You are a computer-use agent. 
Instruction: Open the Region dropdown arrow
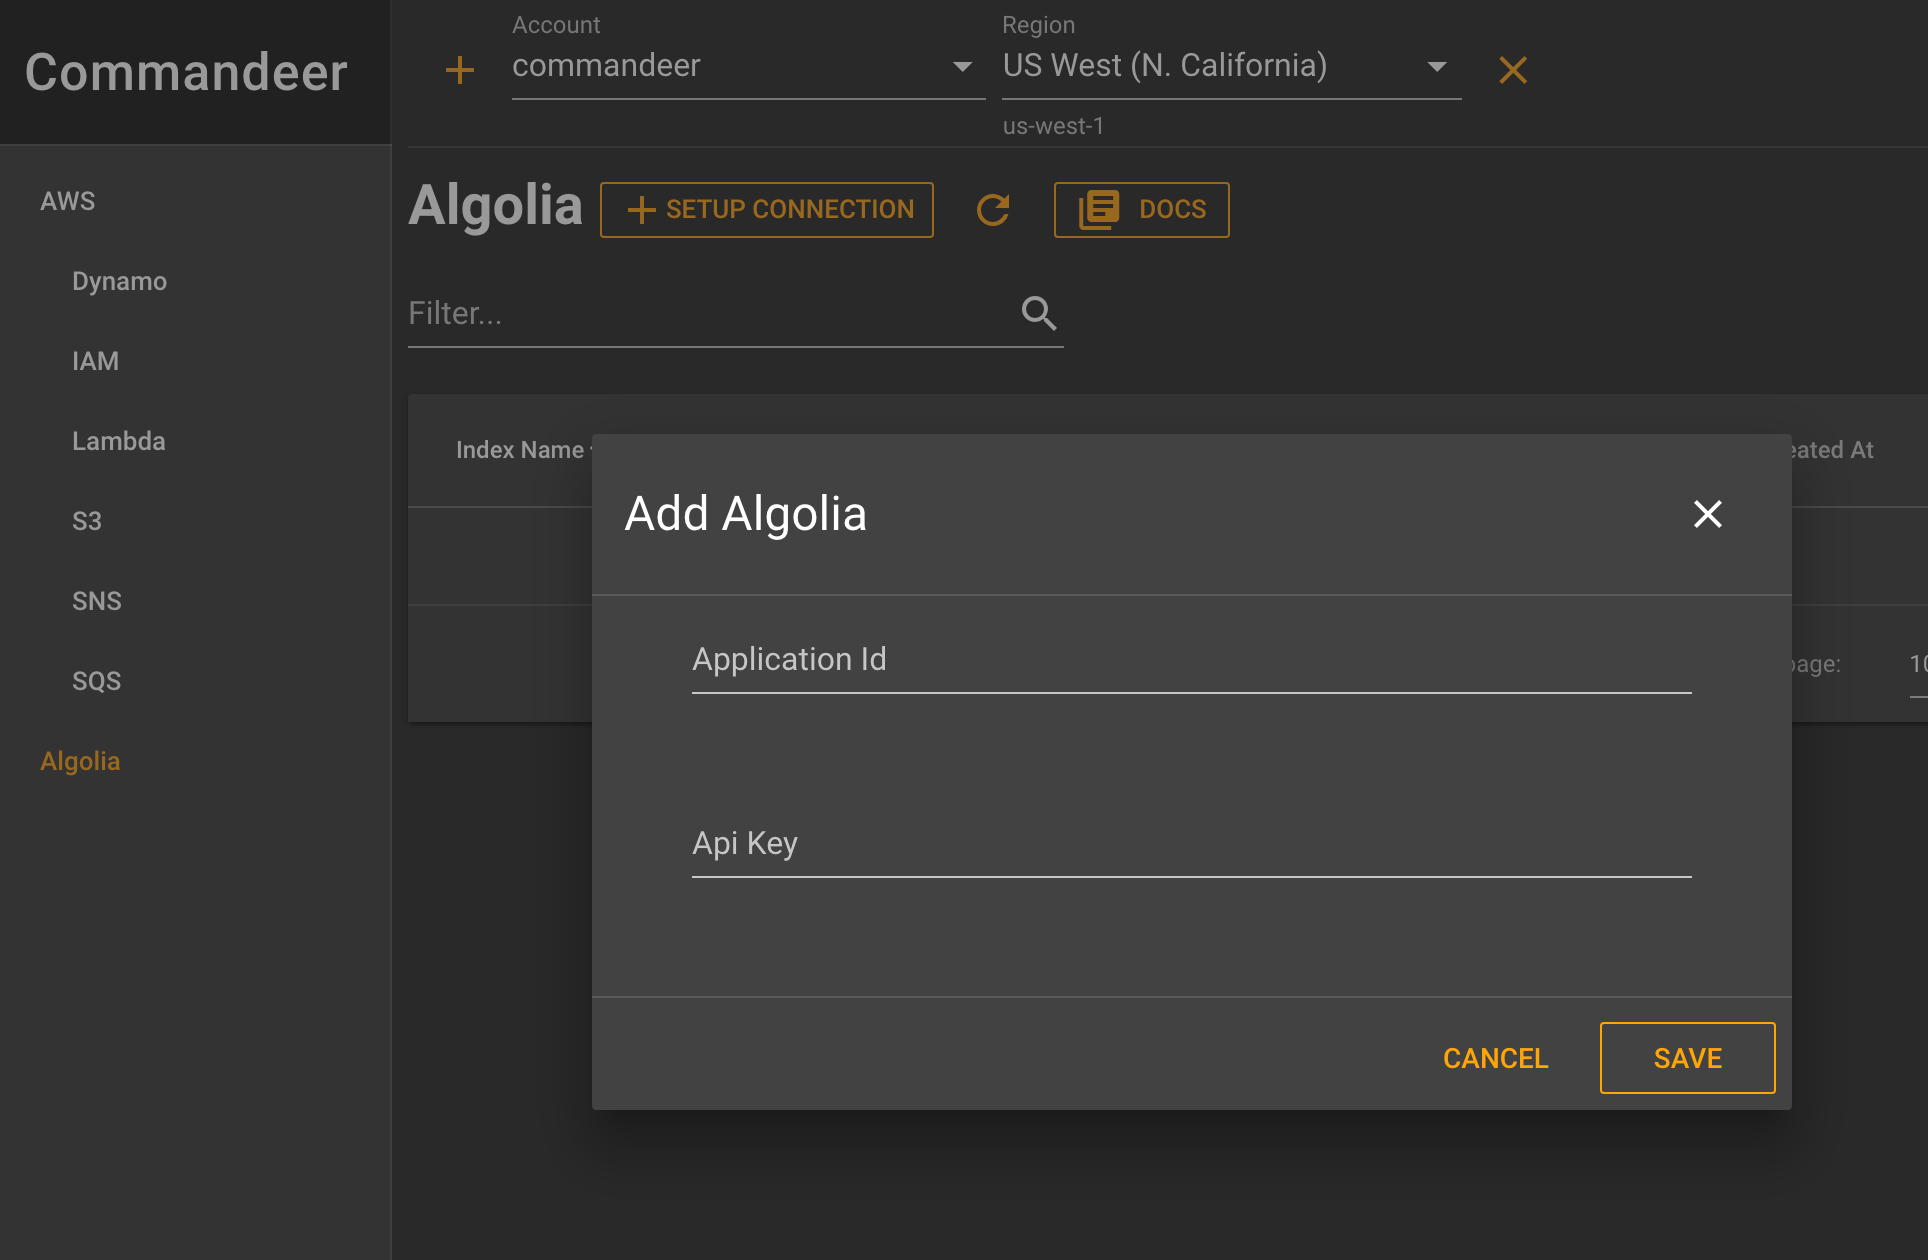1437,67
